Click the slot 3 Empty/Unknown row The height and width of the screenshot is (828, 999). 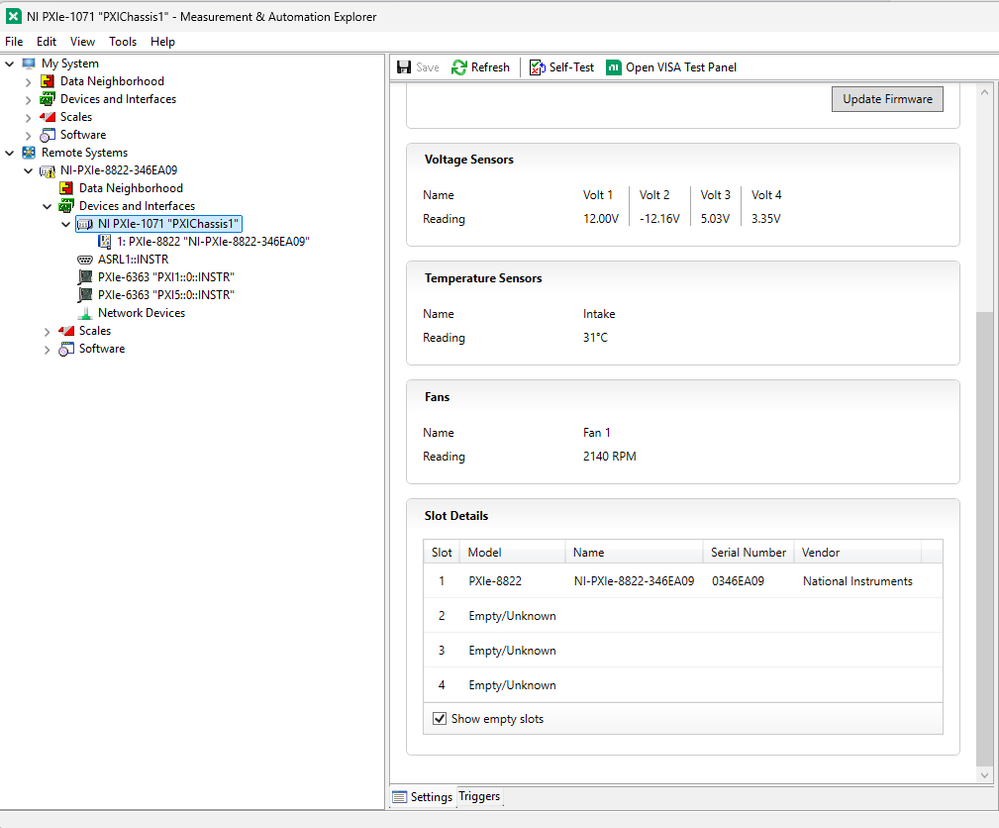click(x=683, y=651)
